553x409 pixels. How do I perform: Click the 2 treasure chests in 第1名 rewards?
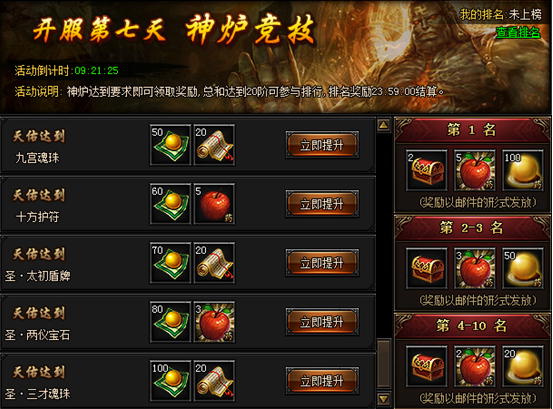pos(427,170)
